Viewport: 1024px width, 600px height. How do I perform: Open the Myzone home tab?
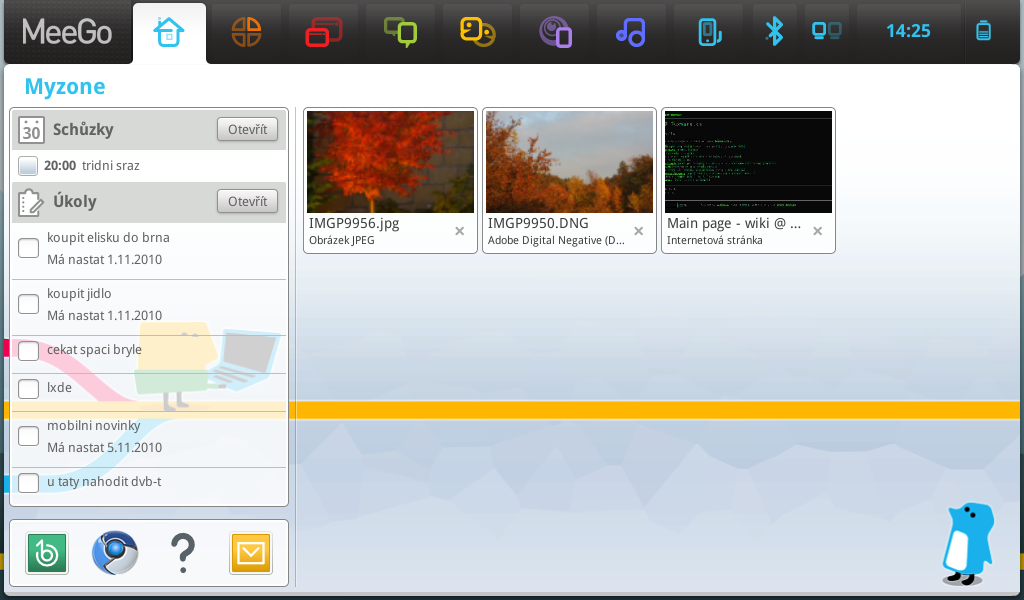(x=169, y=32)
